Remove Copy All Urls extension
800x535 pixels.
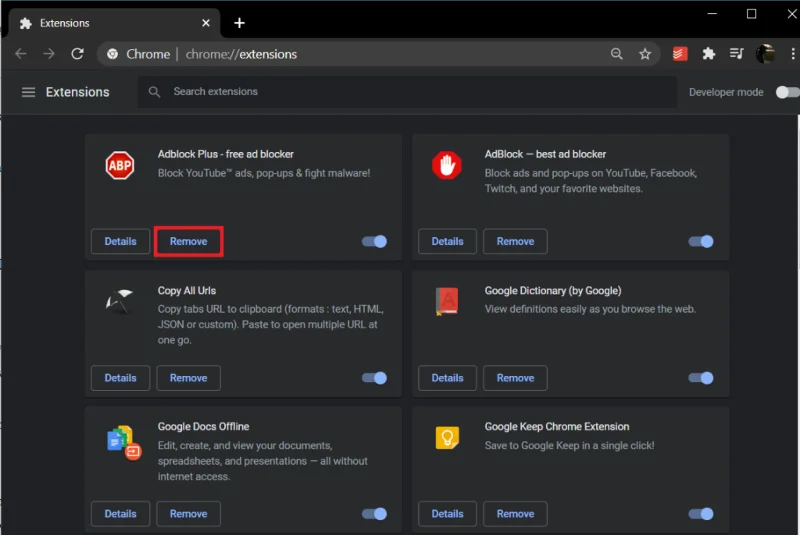click(x=188, y=378)
